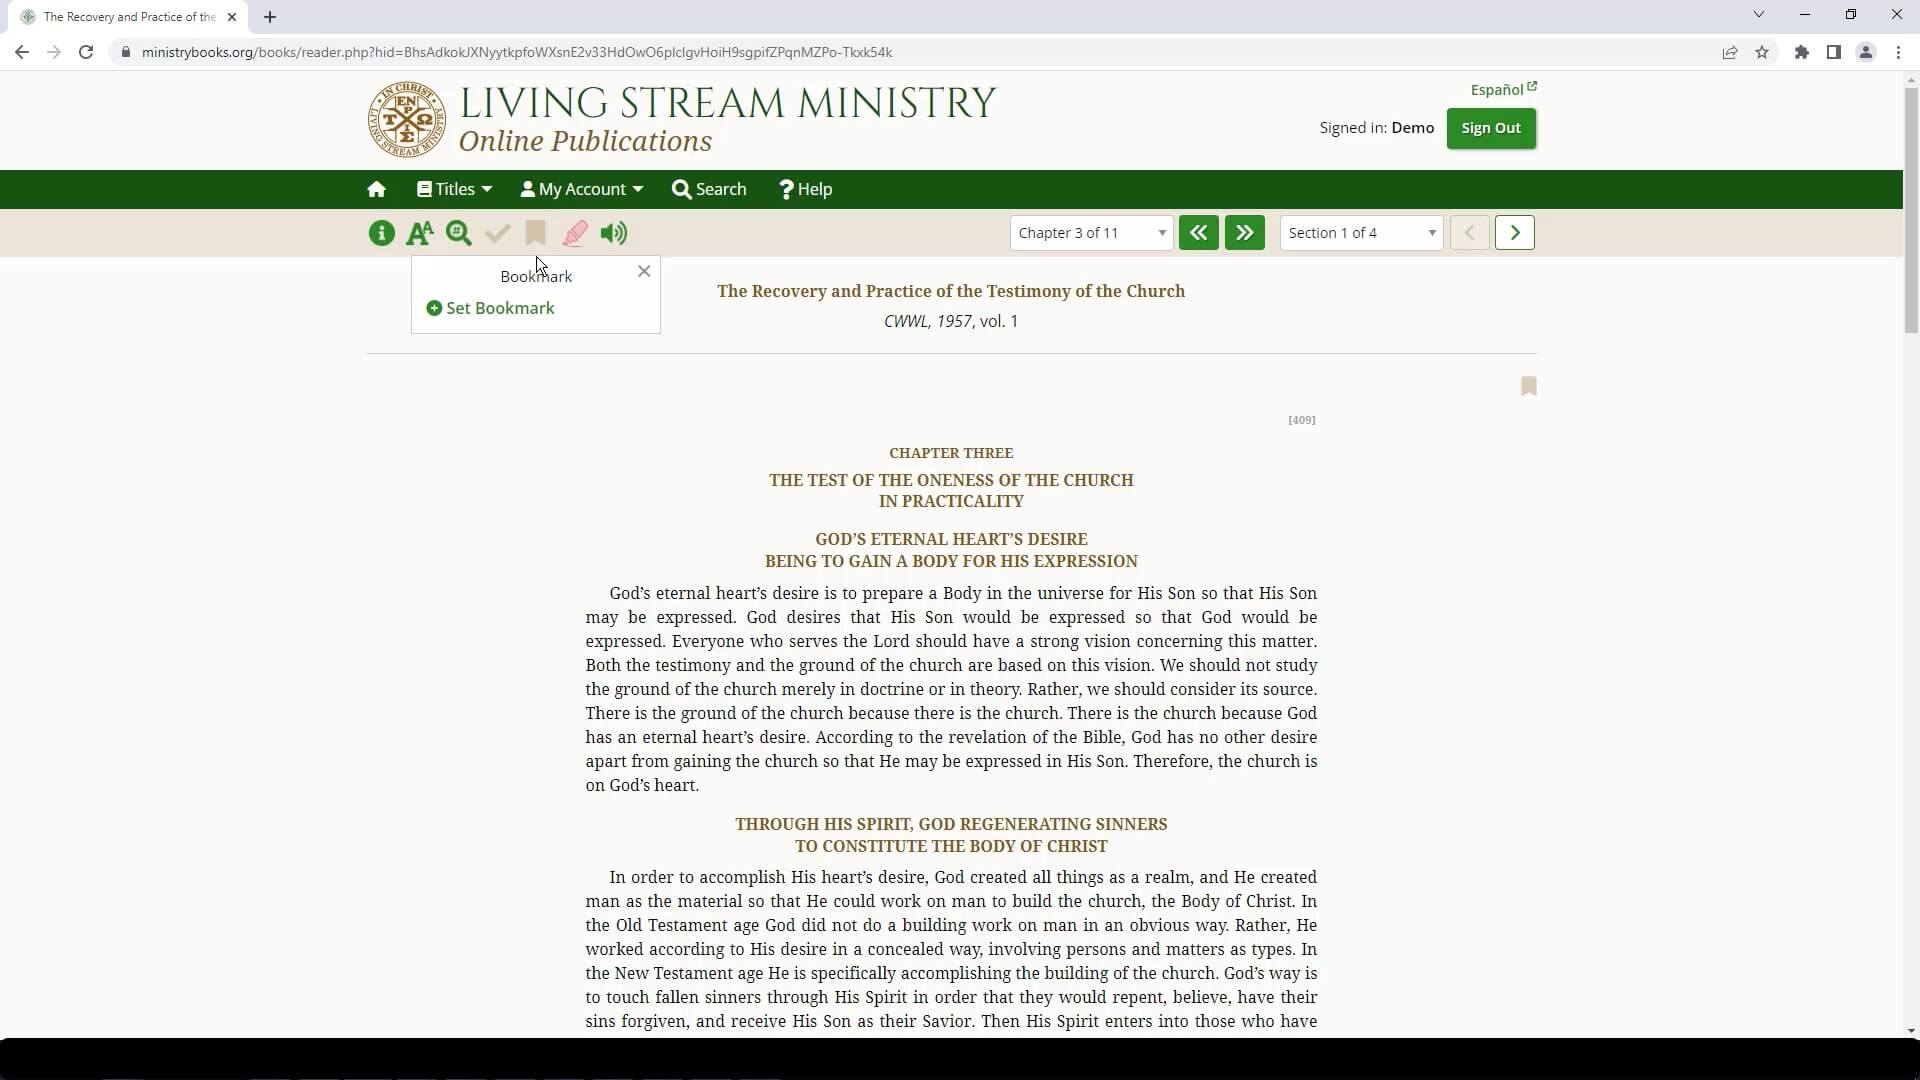Set a bookmark on current page
Screen dimensions: 1920x1080
click(x=489, y=307)
